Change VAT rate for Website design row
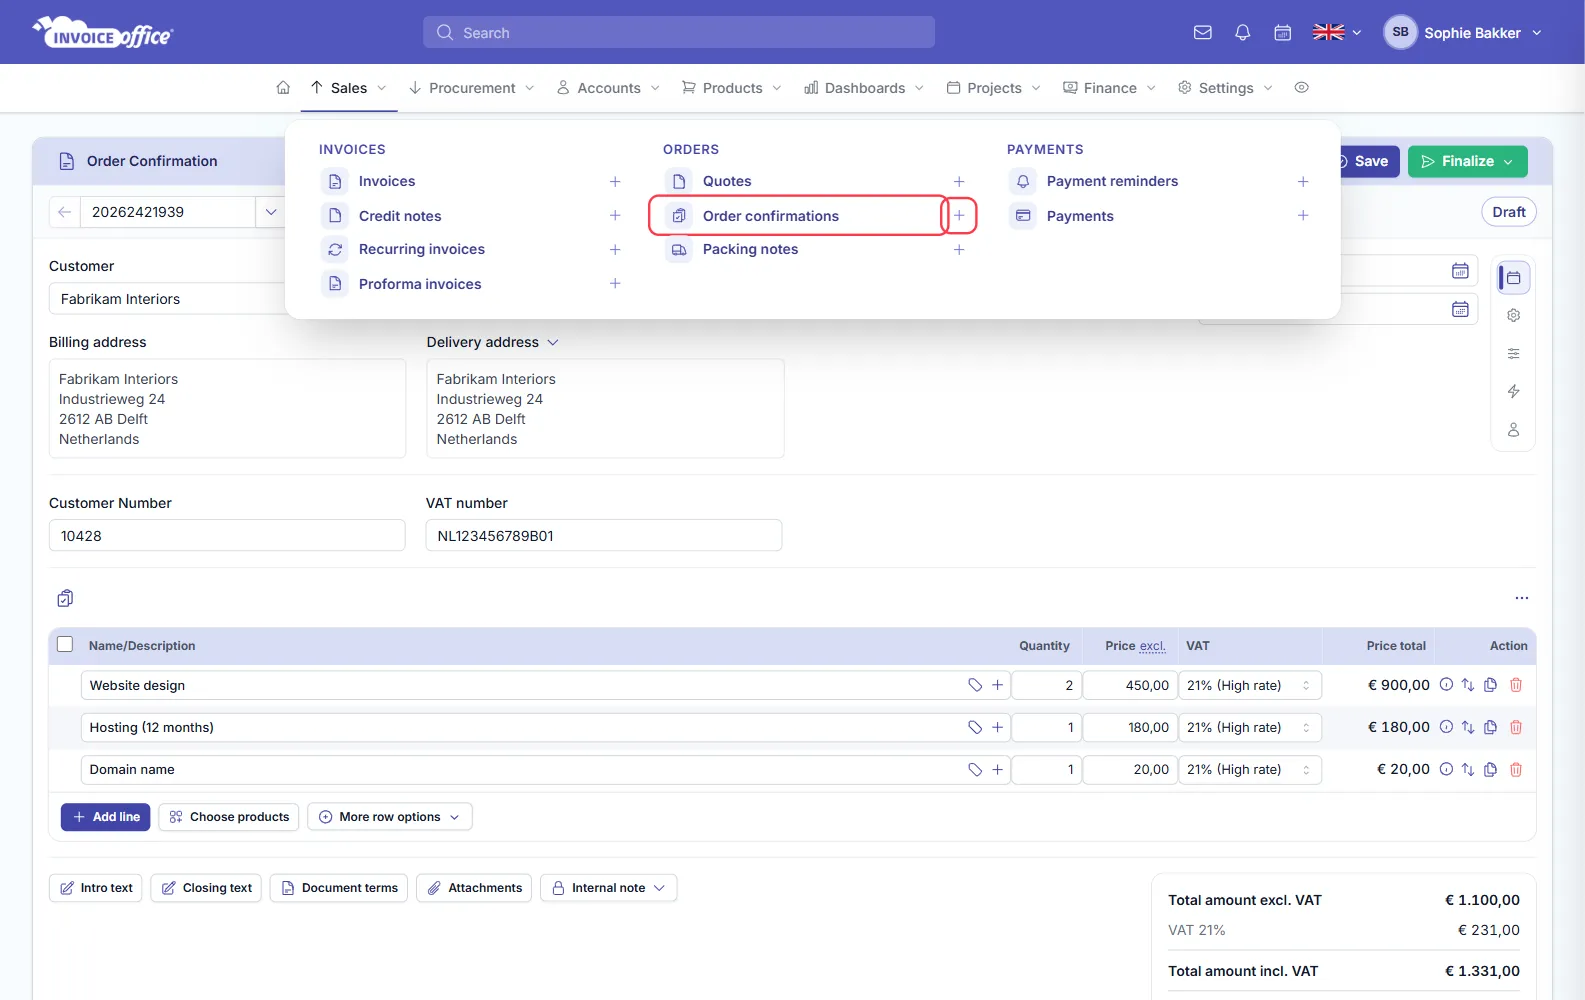Screen dimensions: 1585x1000 pyautogui.click(x=1250, y=685)
